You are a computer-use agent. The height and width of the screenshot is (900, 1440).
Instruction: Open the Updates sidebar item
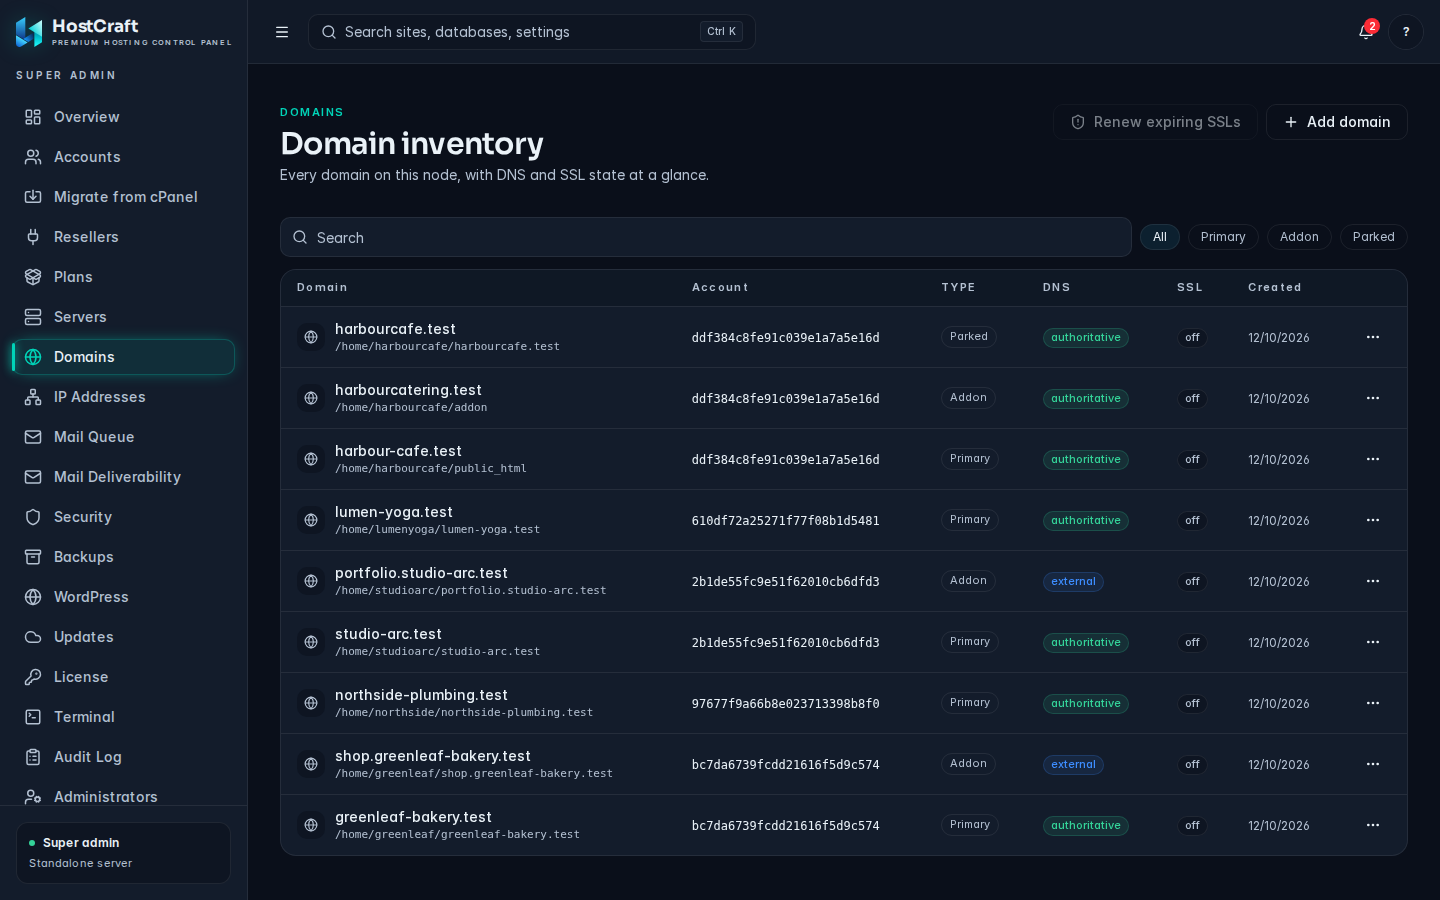(124, 637)
